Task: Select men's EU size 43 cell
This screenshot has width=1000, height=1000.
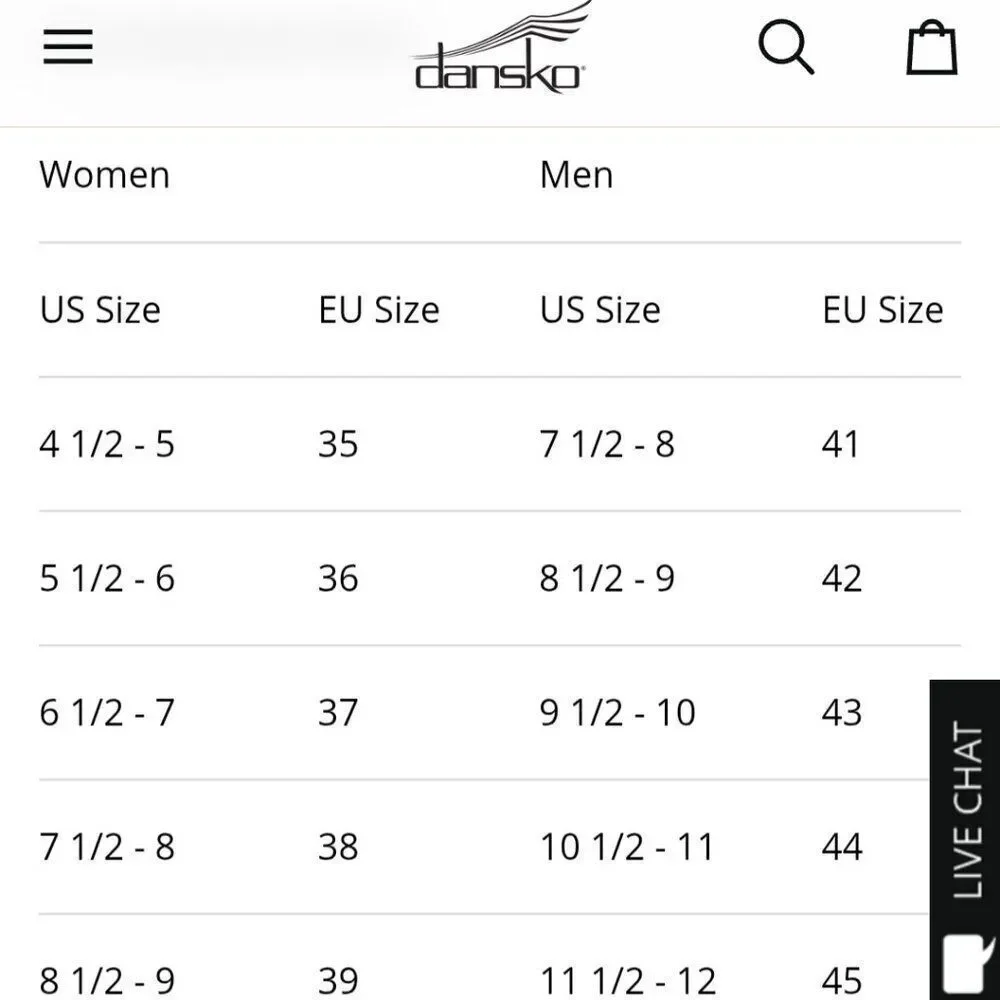Action: [842, 713]
